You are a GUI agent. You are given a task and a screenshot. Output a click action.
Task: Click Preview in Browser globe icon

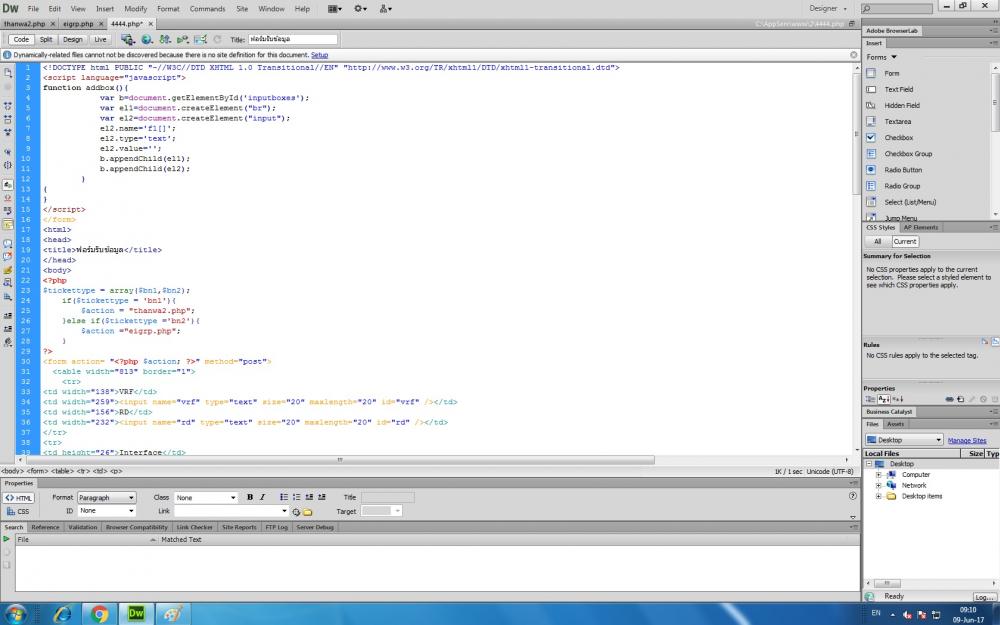(147, 40)
